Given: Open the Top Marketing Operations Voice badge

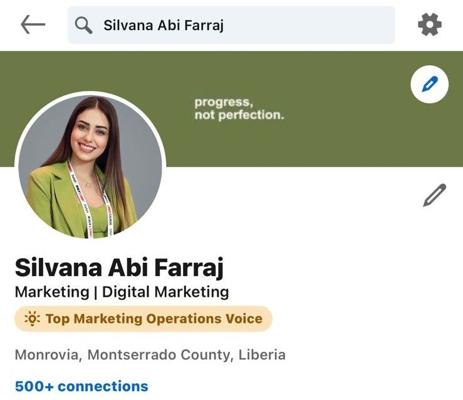Looking at the screenshot, I should coord(143,319).
